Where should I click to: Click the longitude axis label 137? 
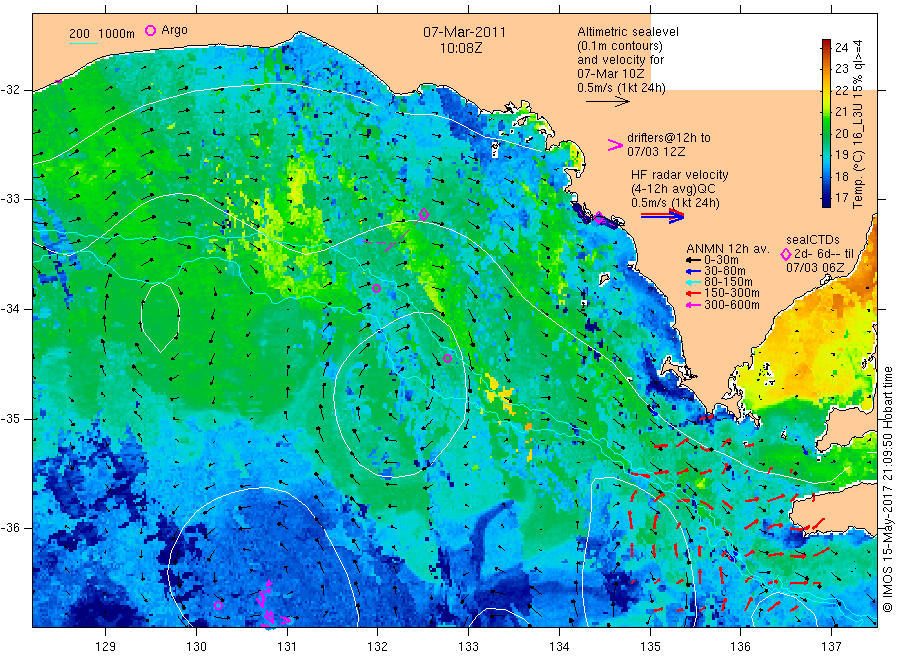pos(831,647)
